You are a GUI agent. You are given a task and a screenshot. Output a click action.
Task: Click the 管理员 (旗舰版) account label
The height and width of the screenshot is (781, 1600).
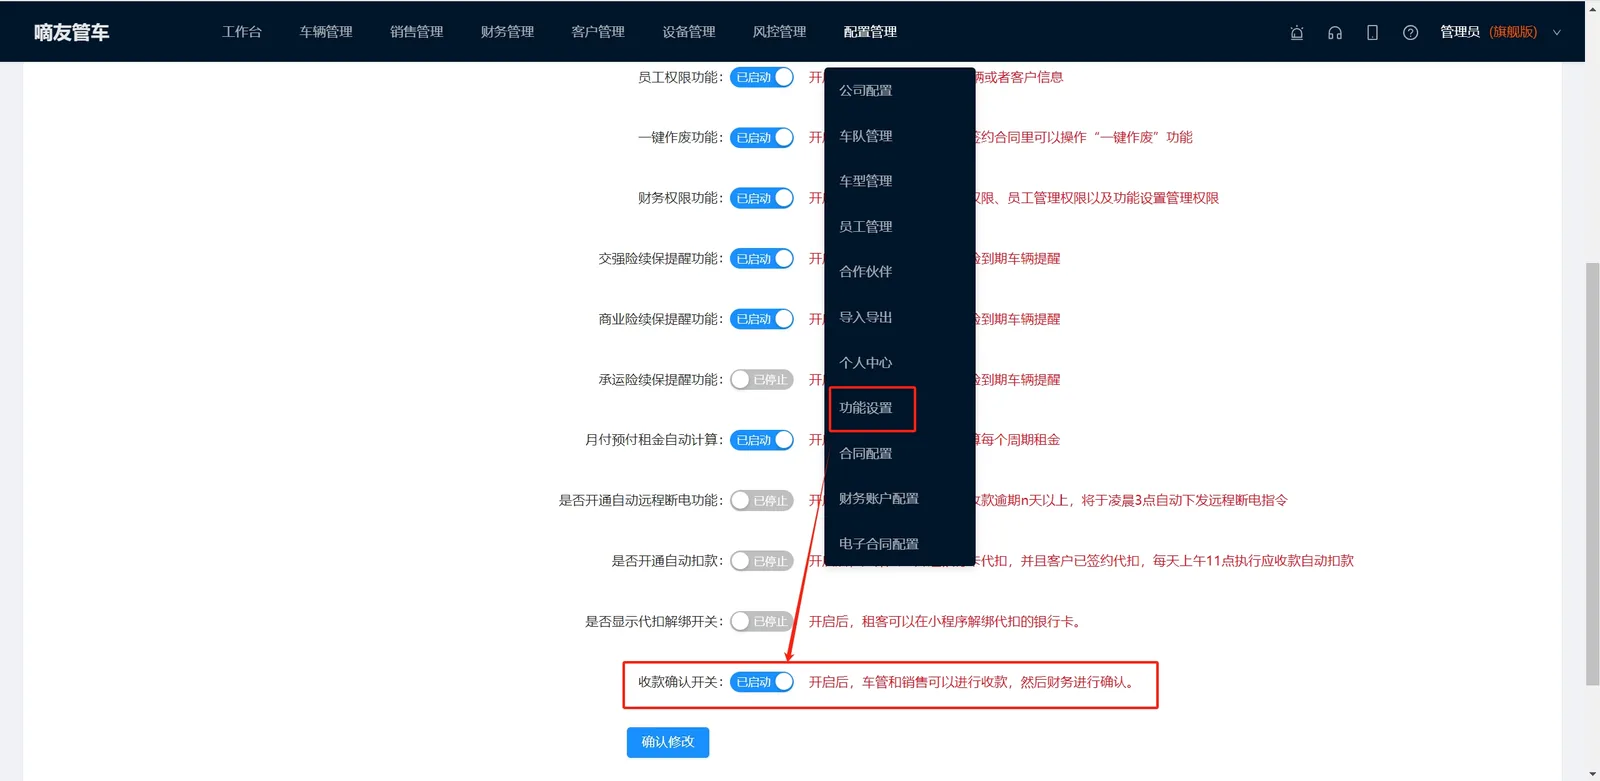(1488, 32)
